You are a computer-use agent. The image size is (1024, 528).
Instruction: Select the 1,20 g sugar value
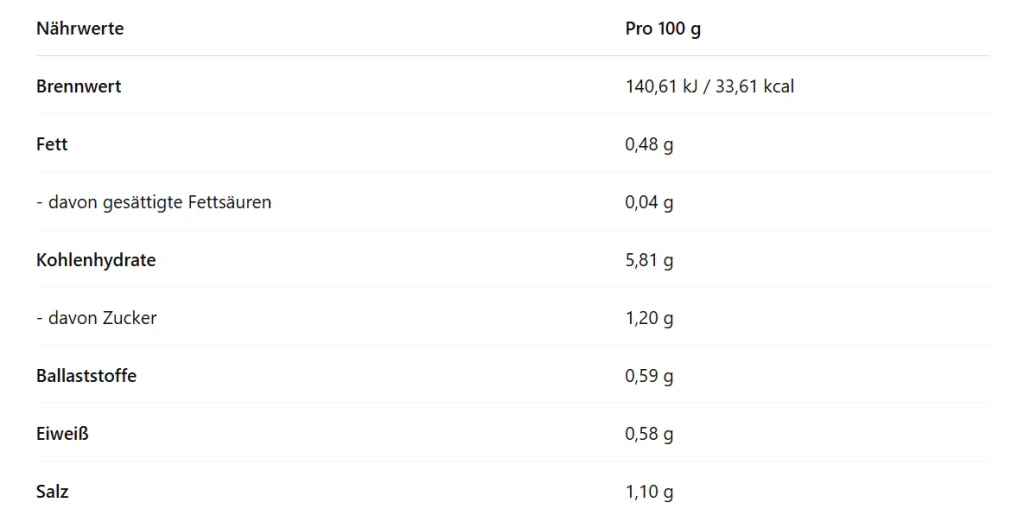[x=649, y=319]
